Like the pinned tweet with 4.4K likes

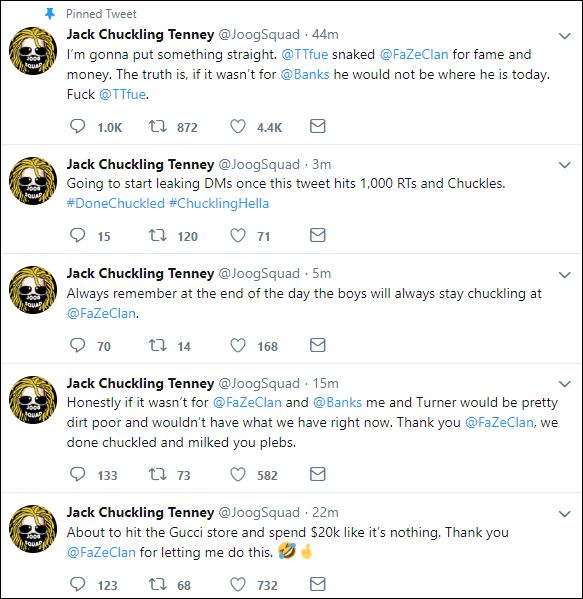click(x=238, y=126)
